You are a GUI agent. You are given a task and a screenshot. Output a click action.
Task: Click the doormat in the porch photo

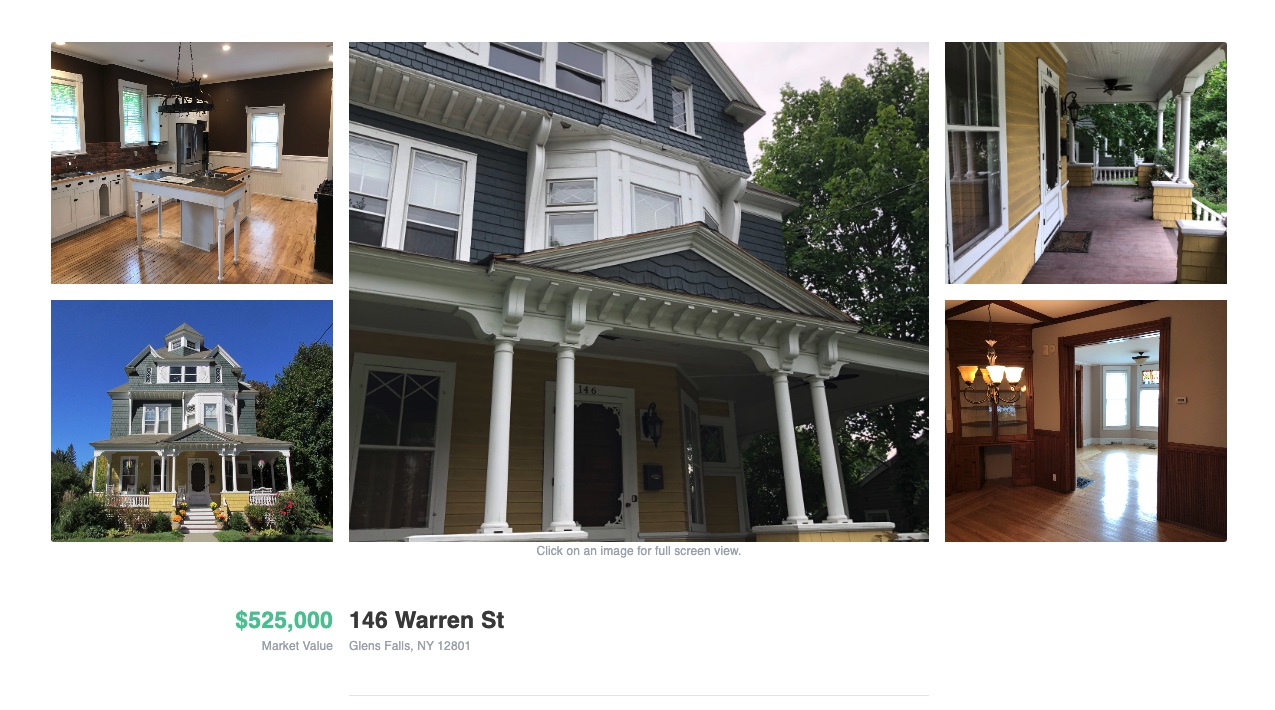[1070, 241]
